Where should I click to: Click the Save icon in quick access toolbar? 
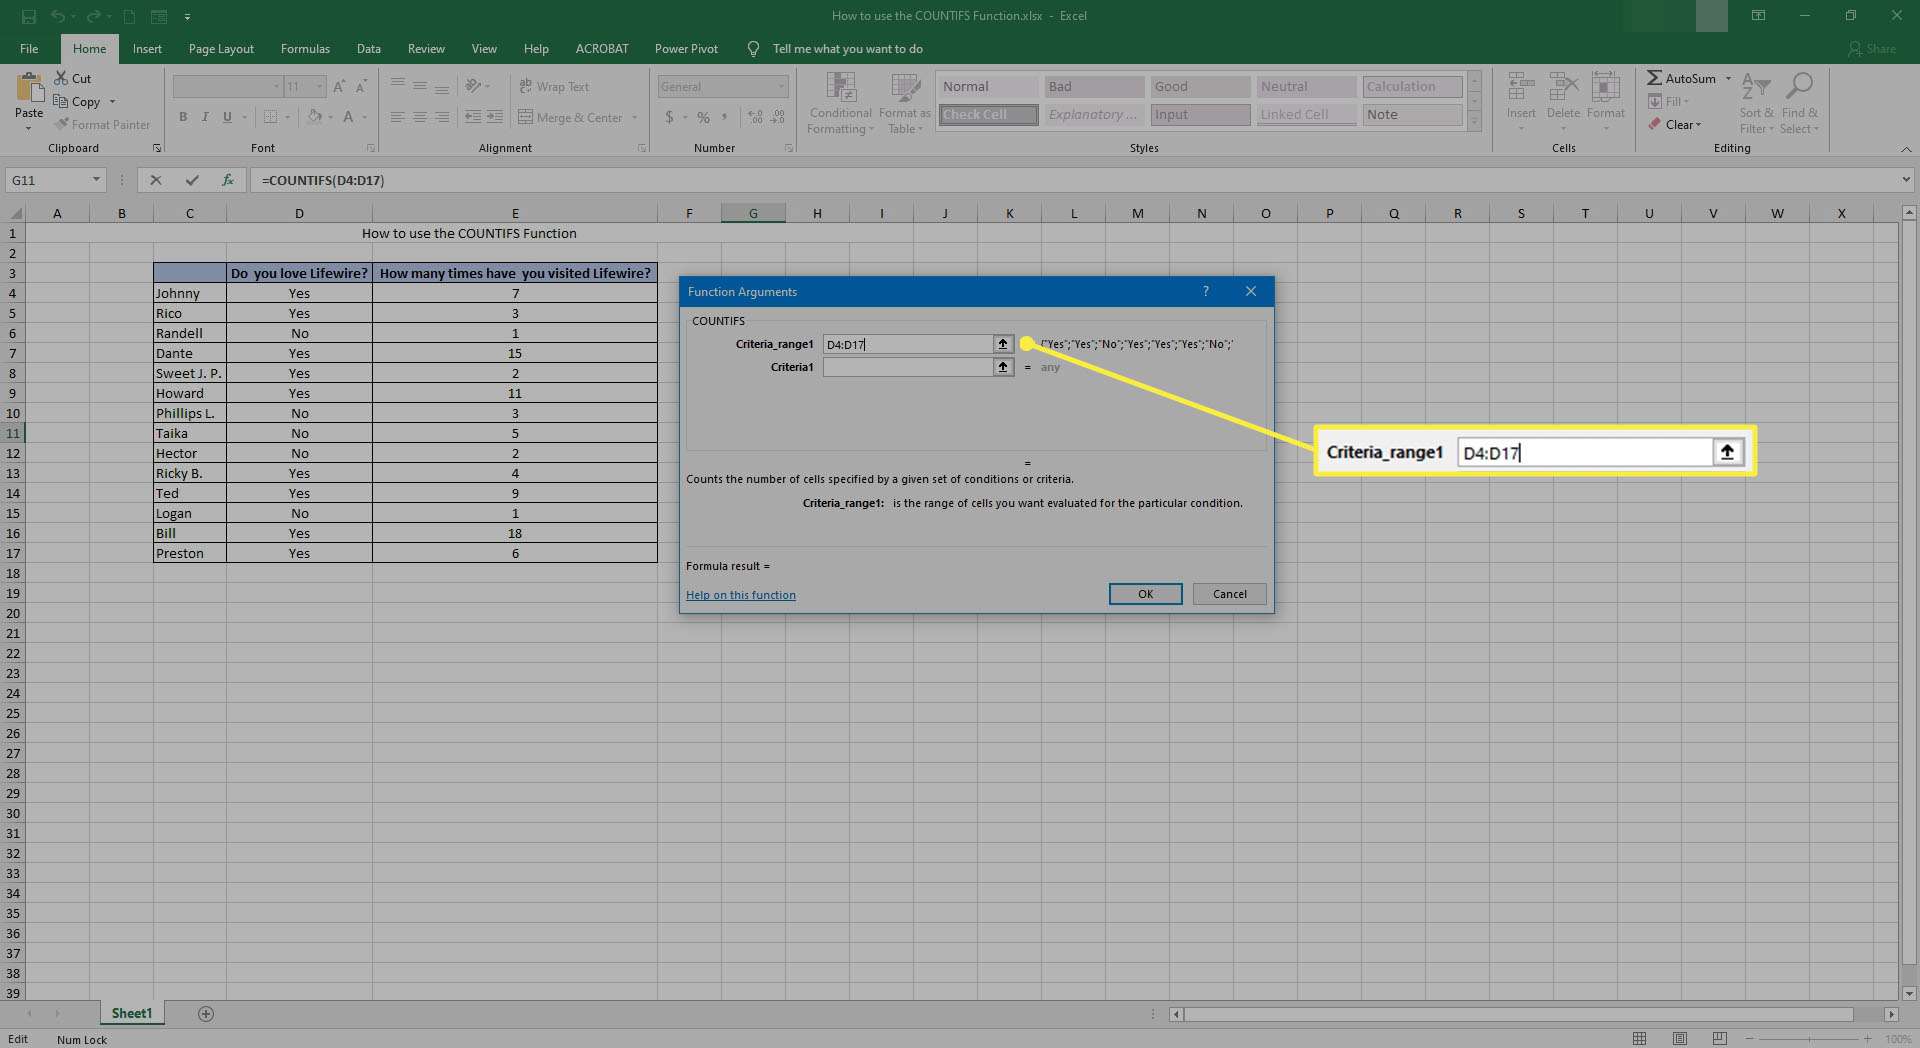coord(28,16)
